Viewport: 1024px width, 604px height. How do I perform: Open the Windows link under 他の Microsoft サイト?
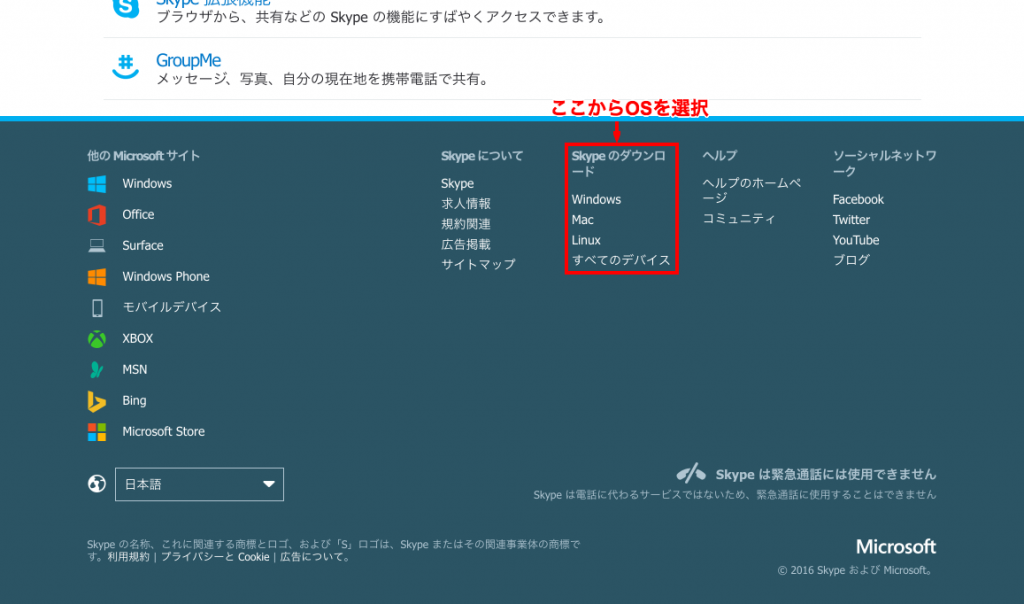pyautogui.click(x=147, y=183)
